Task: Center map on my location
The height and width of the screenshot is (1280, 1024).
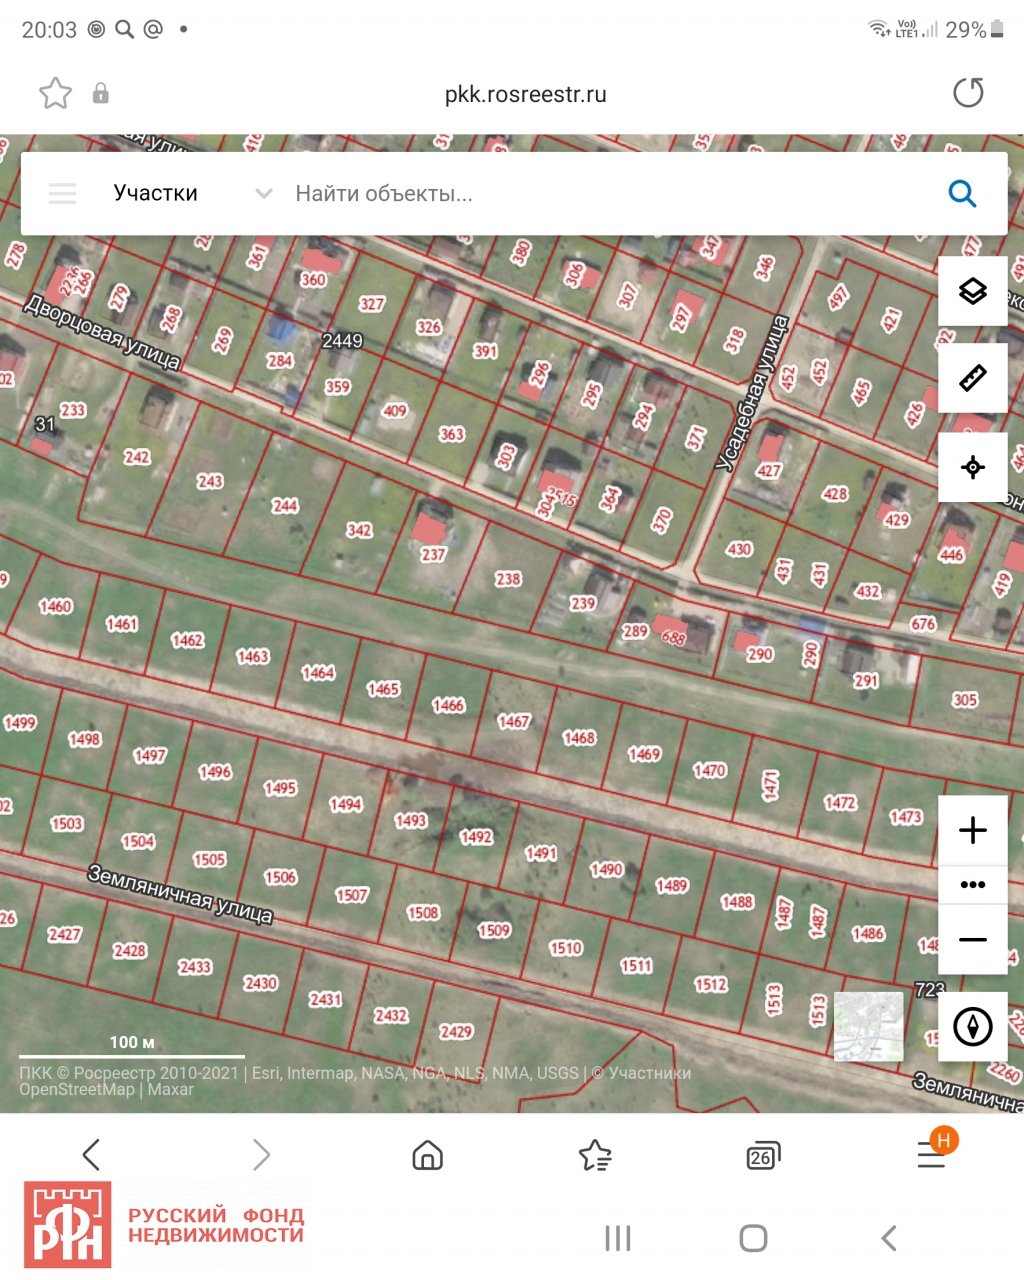Action: 973,467
